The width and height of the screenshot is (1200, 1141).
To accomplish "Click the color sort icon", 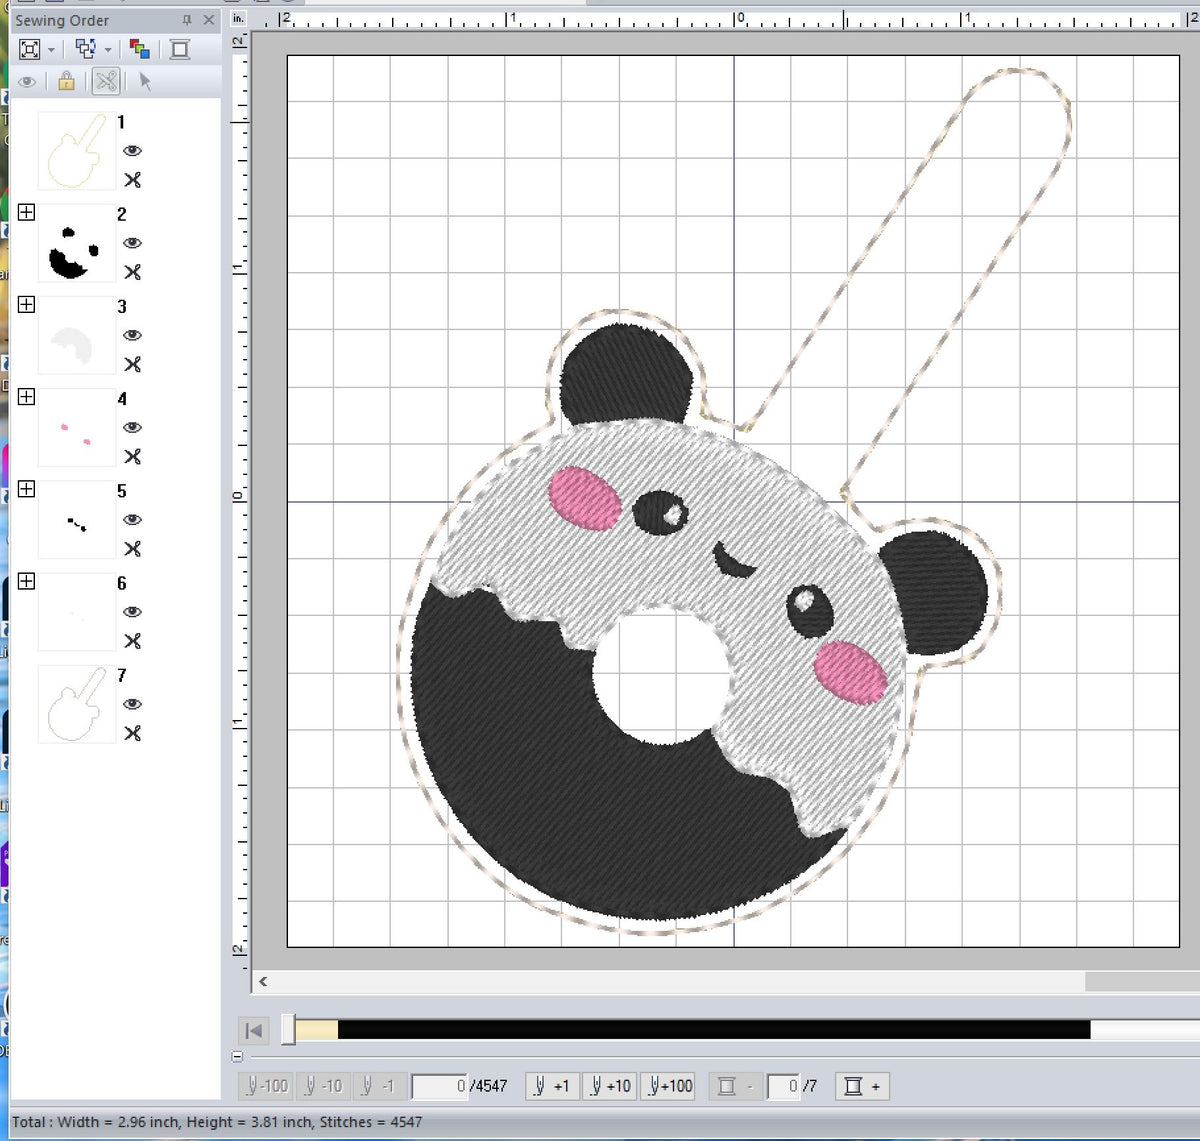I will tap(141, 47).
